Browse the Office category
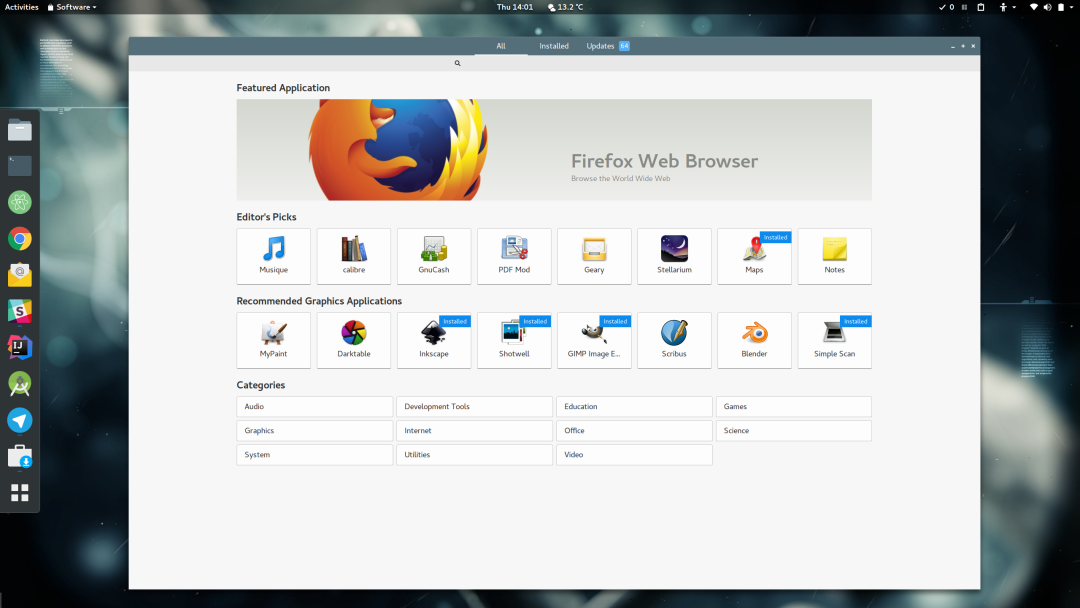 [x=634, y=430]
